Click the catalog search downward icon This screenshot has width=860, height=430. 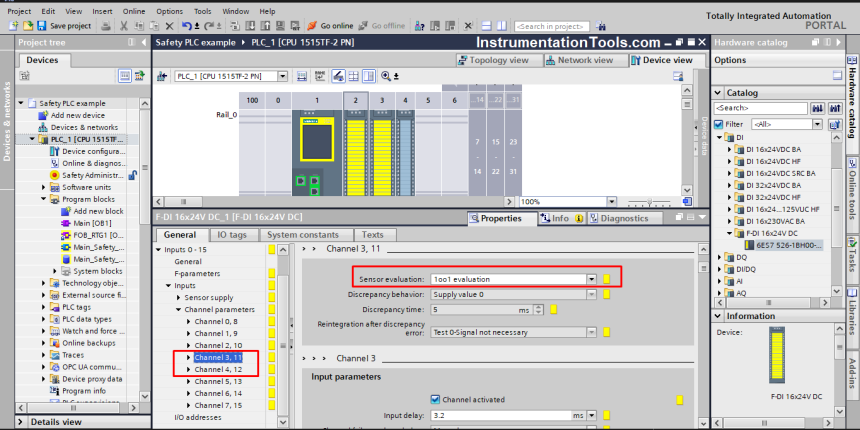coord(818,108)
